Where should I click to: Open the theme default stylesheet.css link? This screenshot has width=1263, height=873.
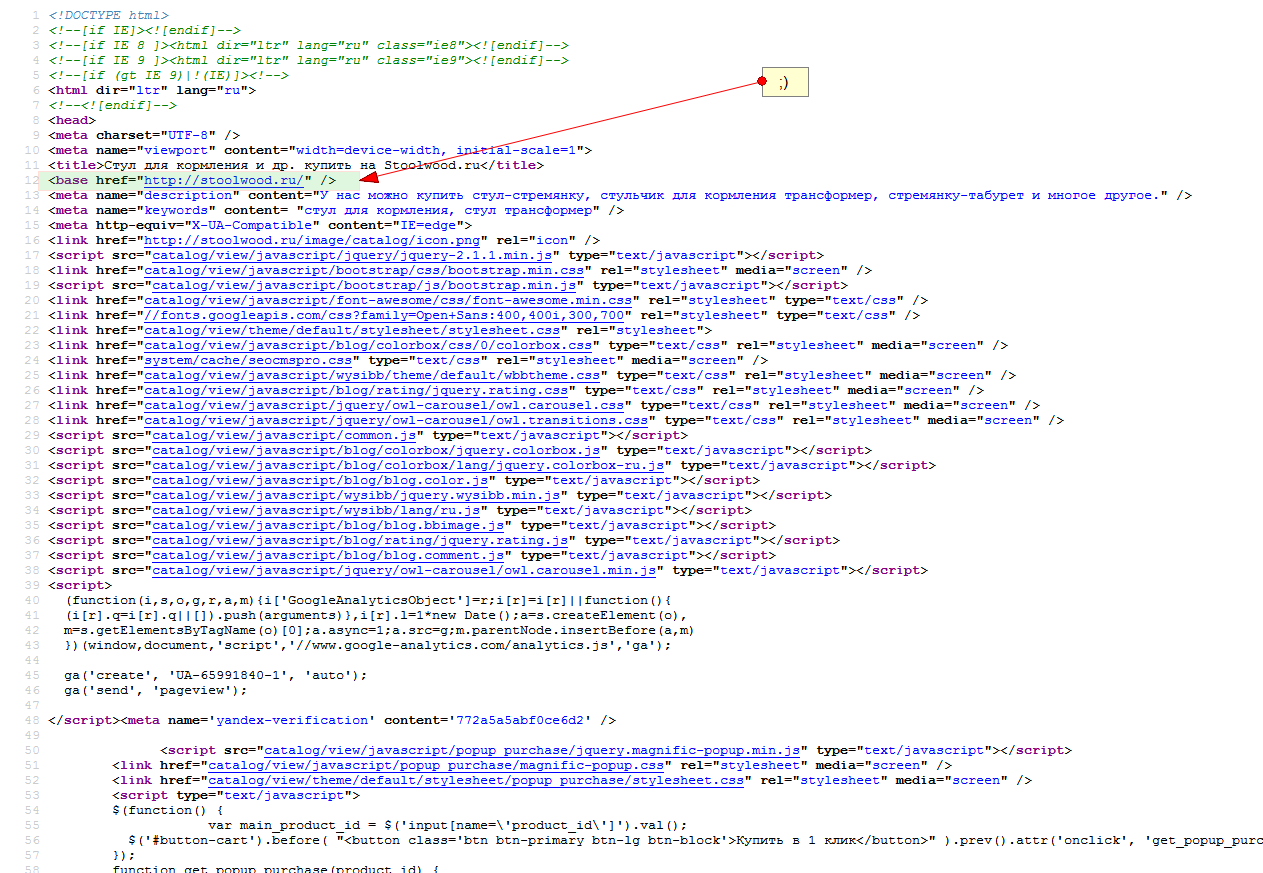(x=352, y=330)
